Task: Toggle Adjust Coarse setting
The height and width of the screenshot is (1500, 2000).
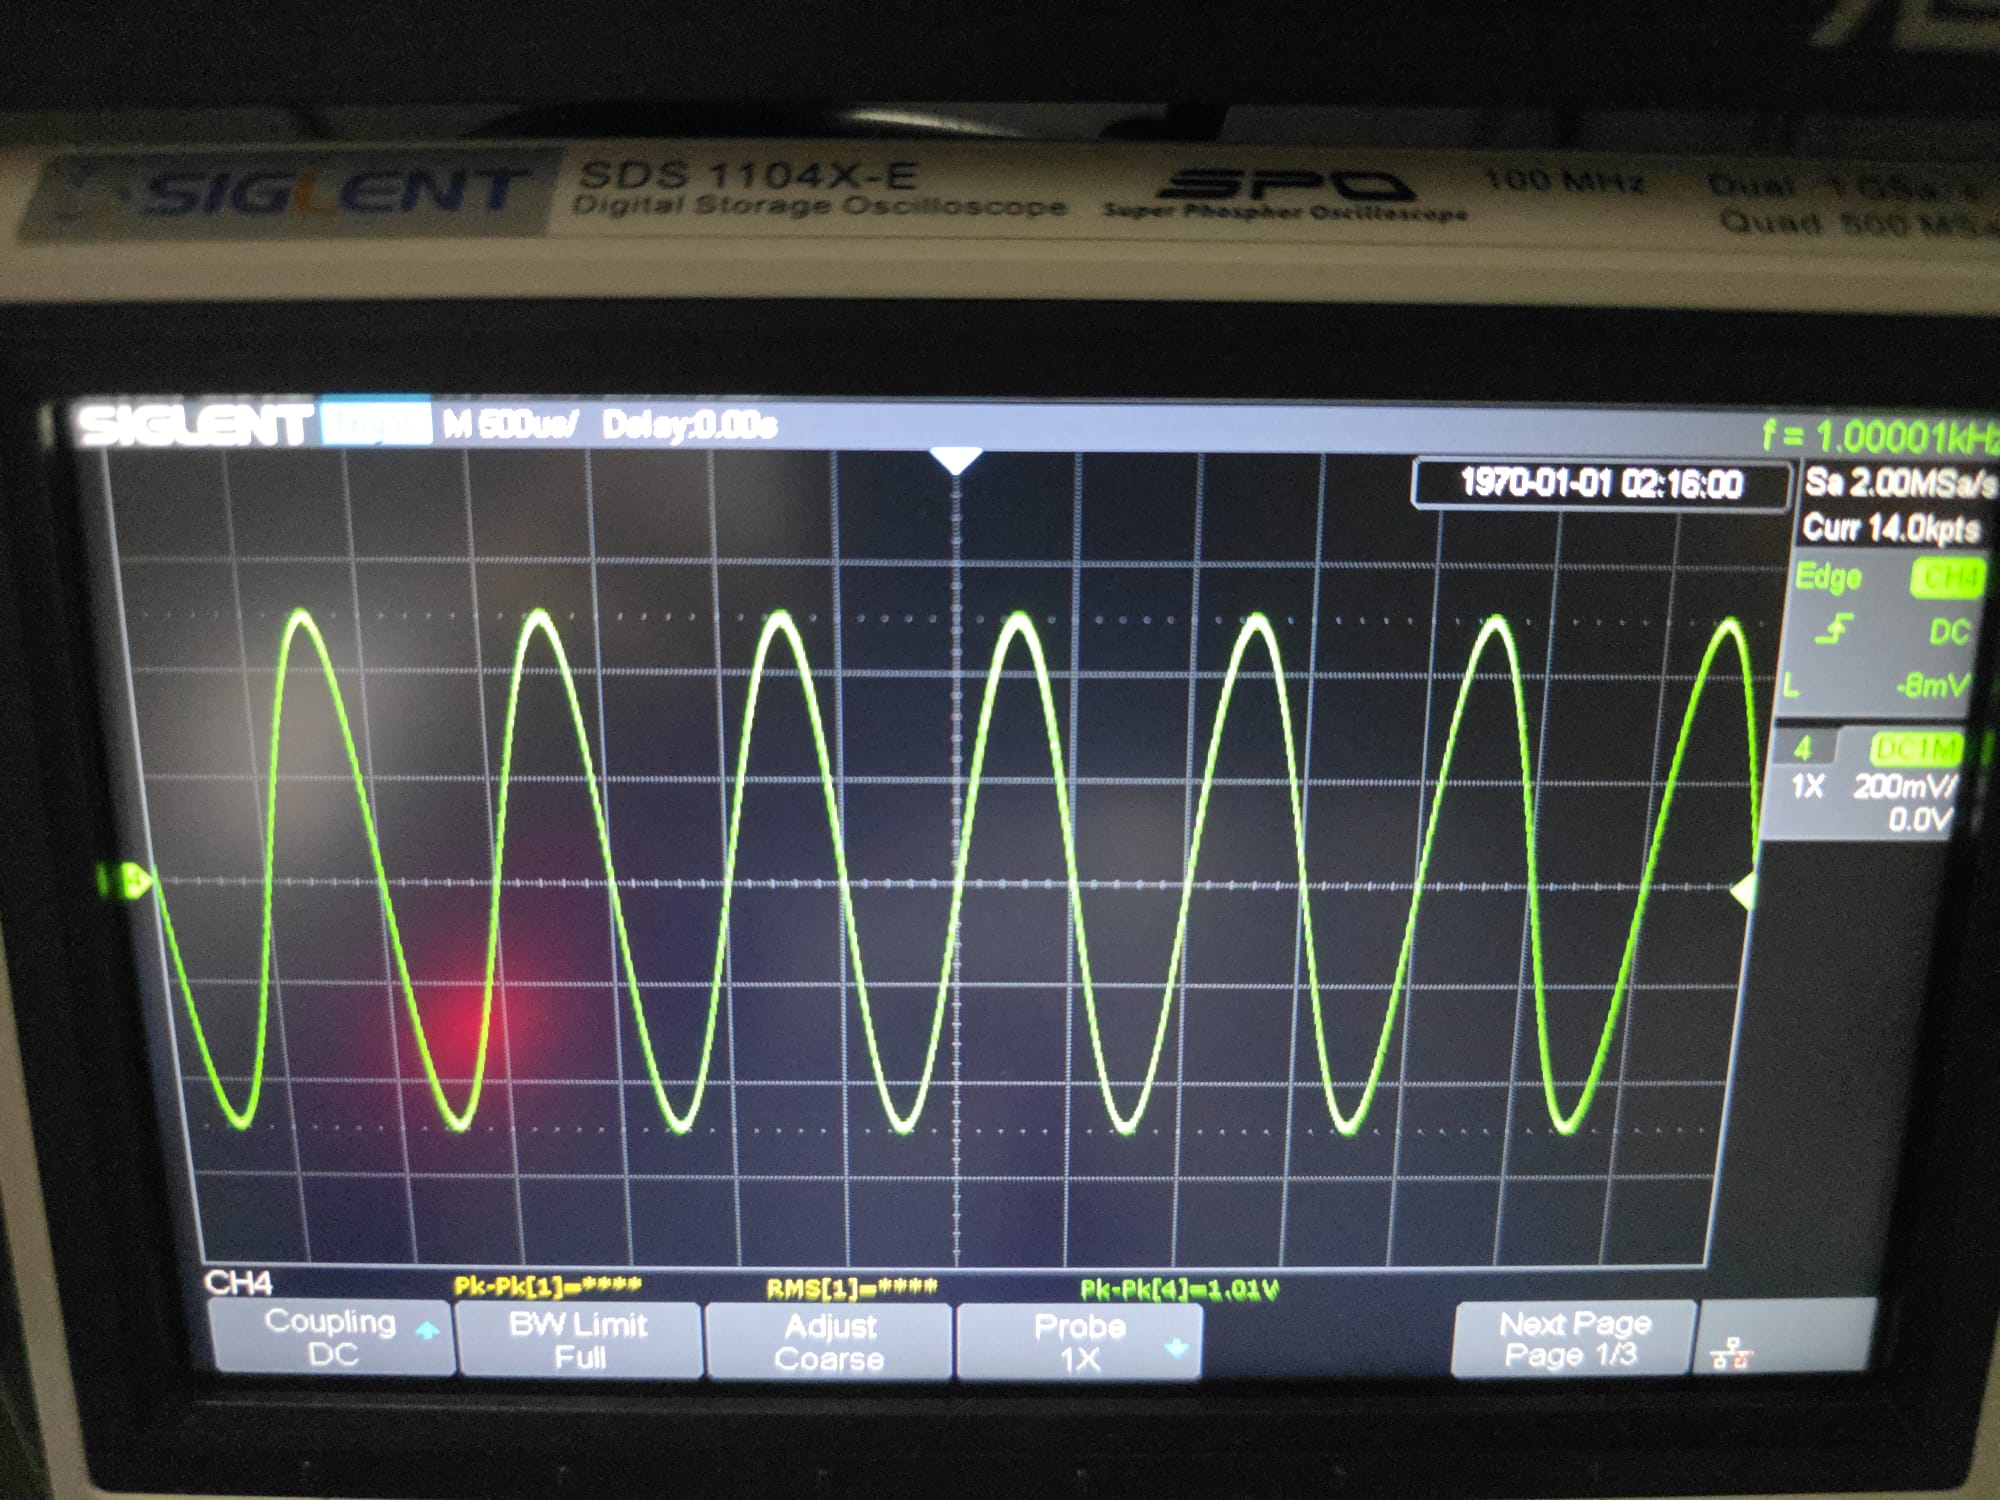Action: [829, 1342]
